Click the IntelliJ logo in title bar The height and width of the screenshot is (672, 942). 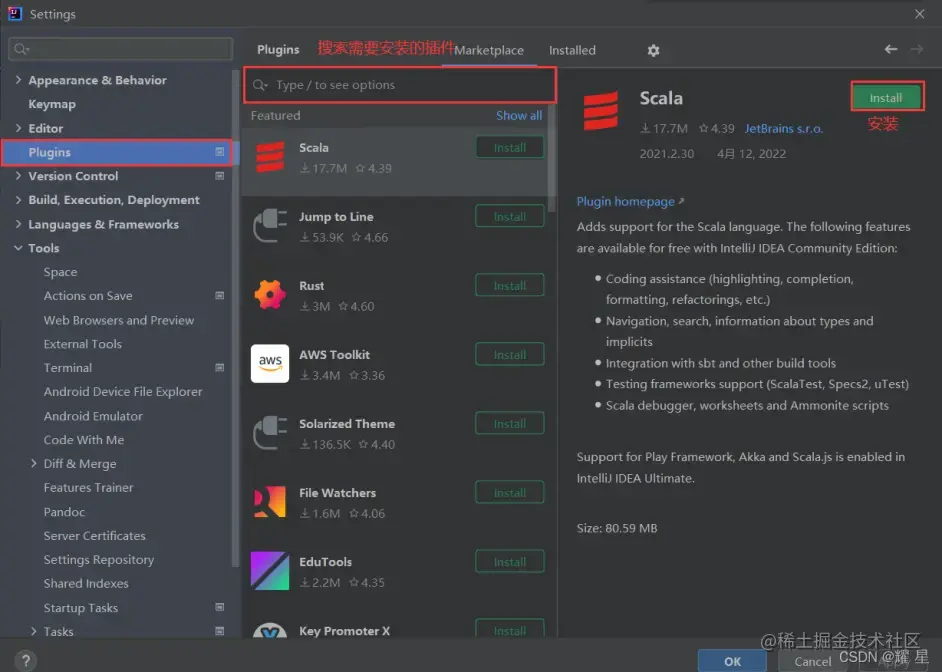[15, 14]
